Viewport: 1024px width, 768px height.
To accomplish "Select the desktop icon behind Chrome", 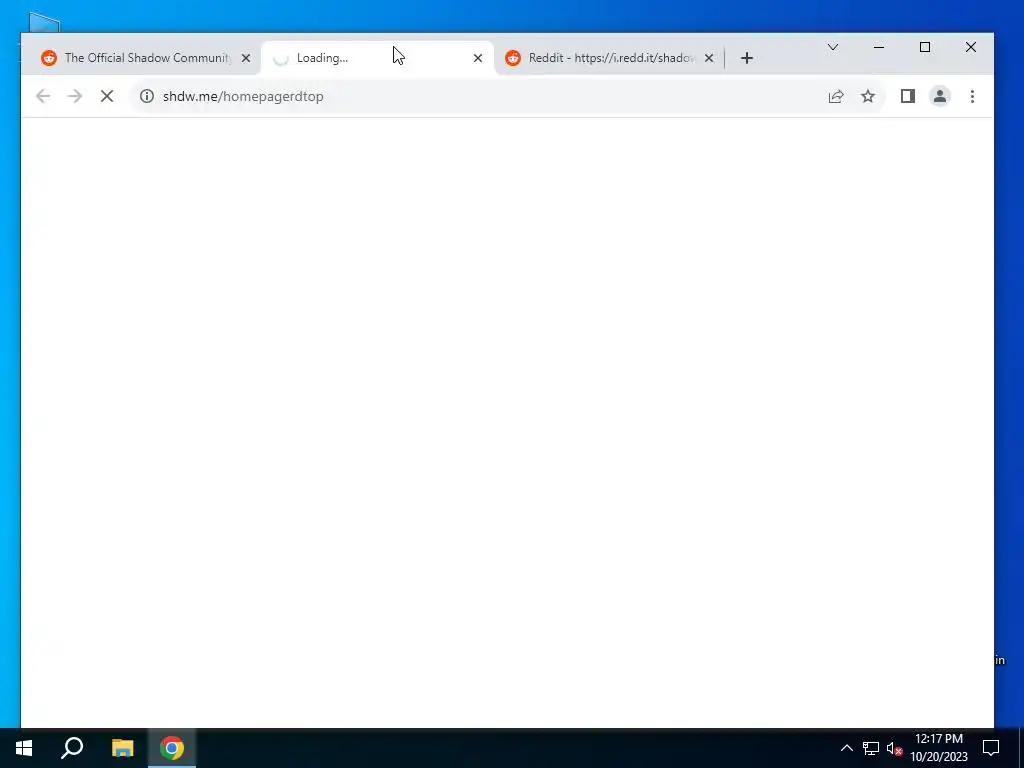I will tap(44, 22).
